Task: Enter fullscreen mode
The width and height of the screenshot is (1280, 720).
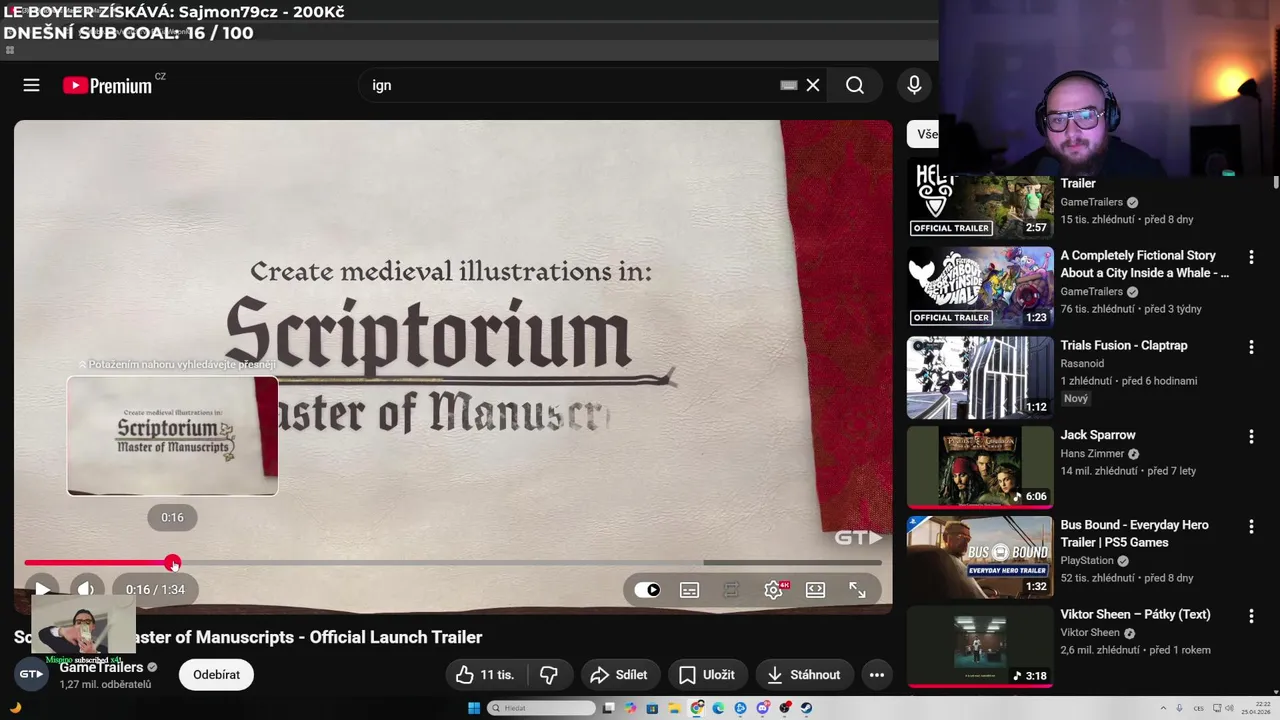Action: (857, 590)
